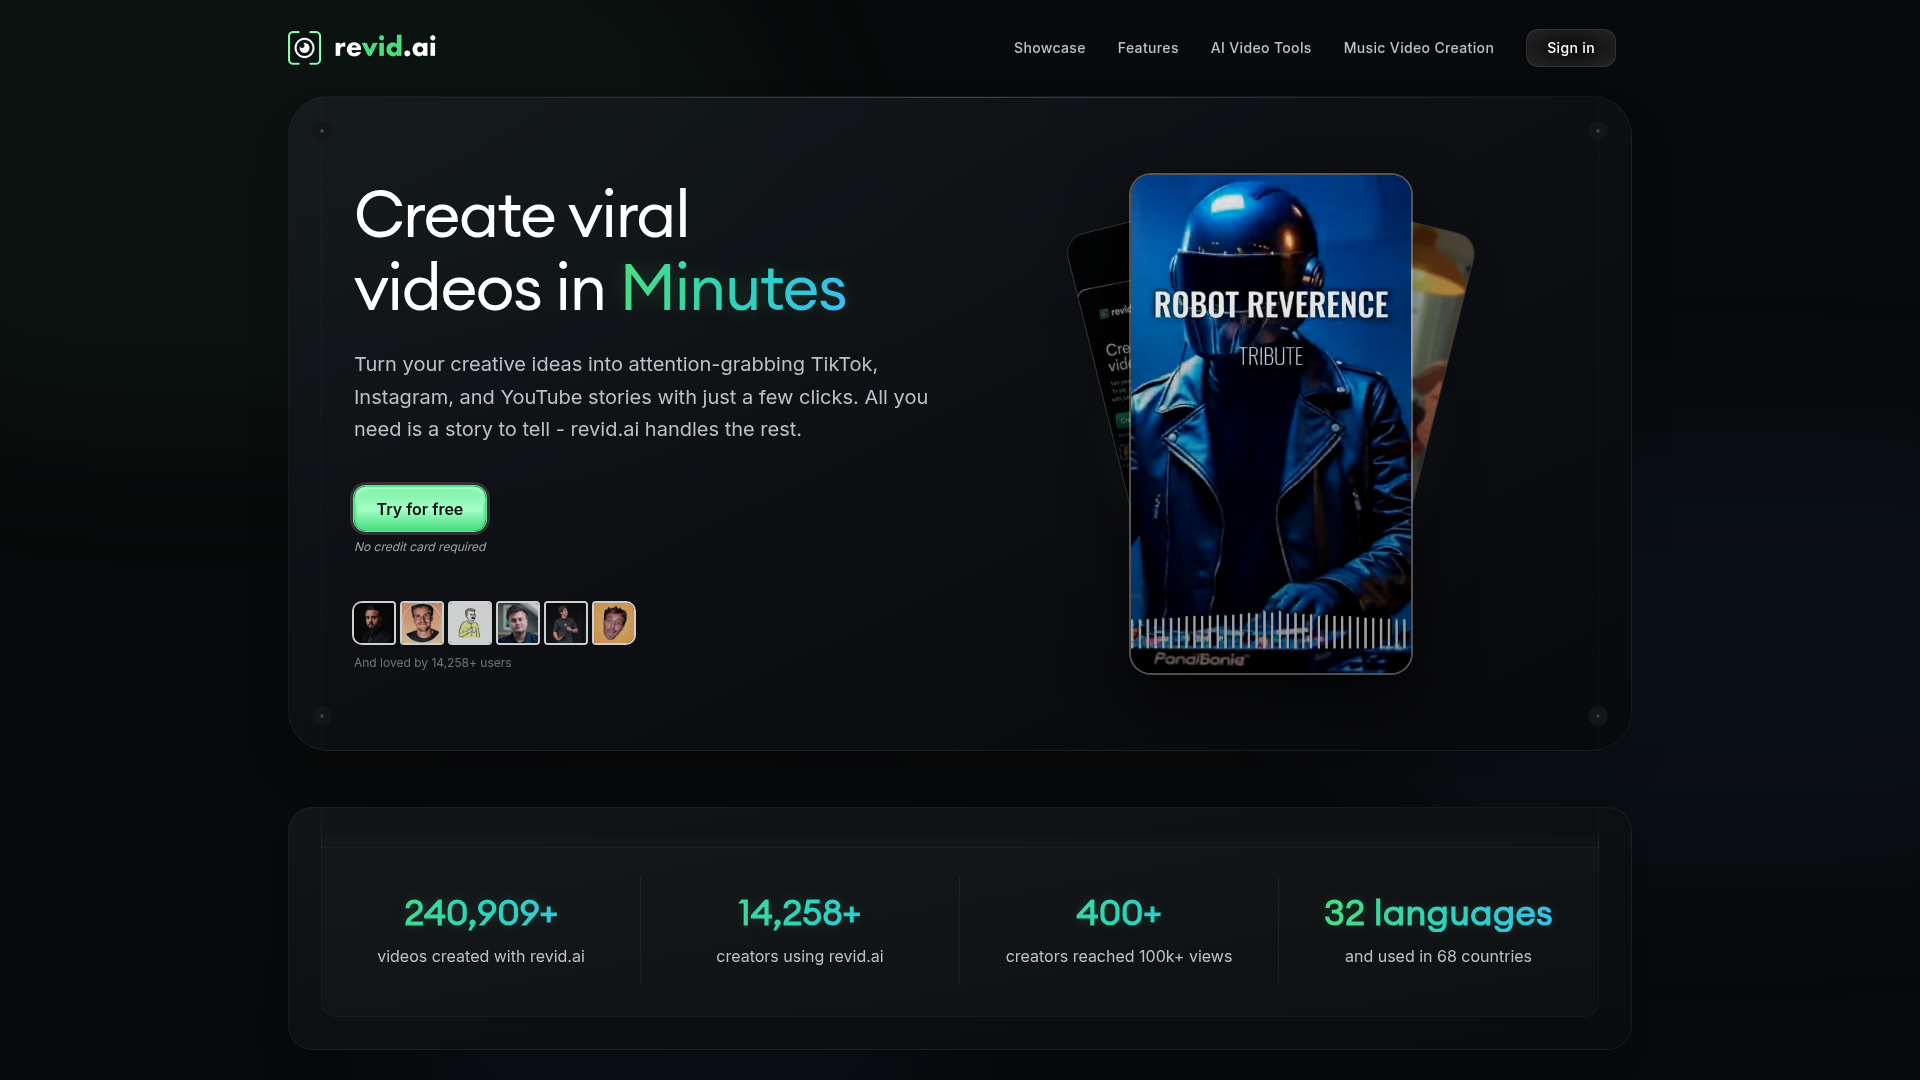Screen dimensions: 1920x1080
Task: Open the Features menu item
Action: pyautogui.click(x=1148, y=48)
